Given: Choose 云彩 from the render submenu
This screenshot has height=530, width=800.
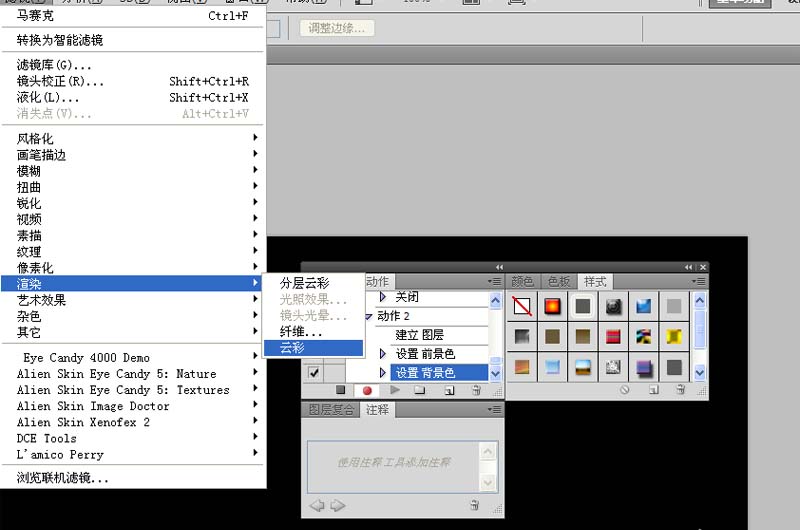Looking at the screenshot, I should (292, 348).
